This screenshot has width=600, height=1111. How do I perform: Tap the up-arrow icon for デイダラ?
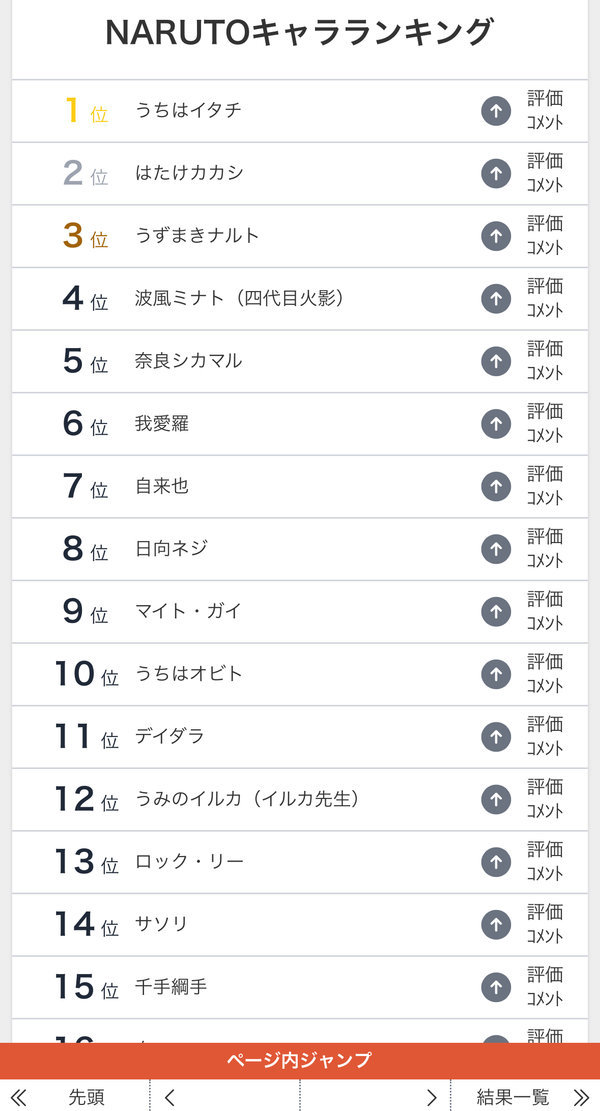tap(496, 737)
